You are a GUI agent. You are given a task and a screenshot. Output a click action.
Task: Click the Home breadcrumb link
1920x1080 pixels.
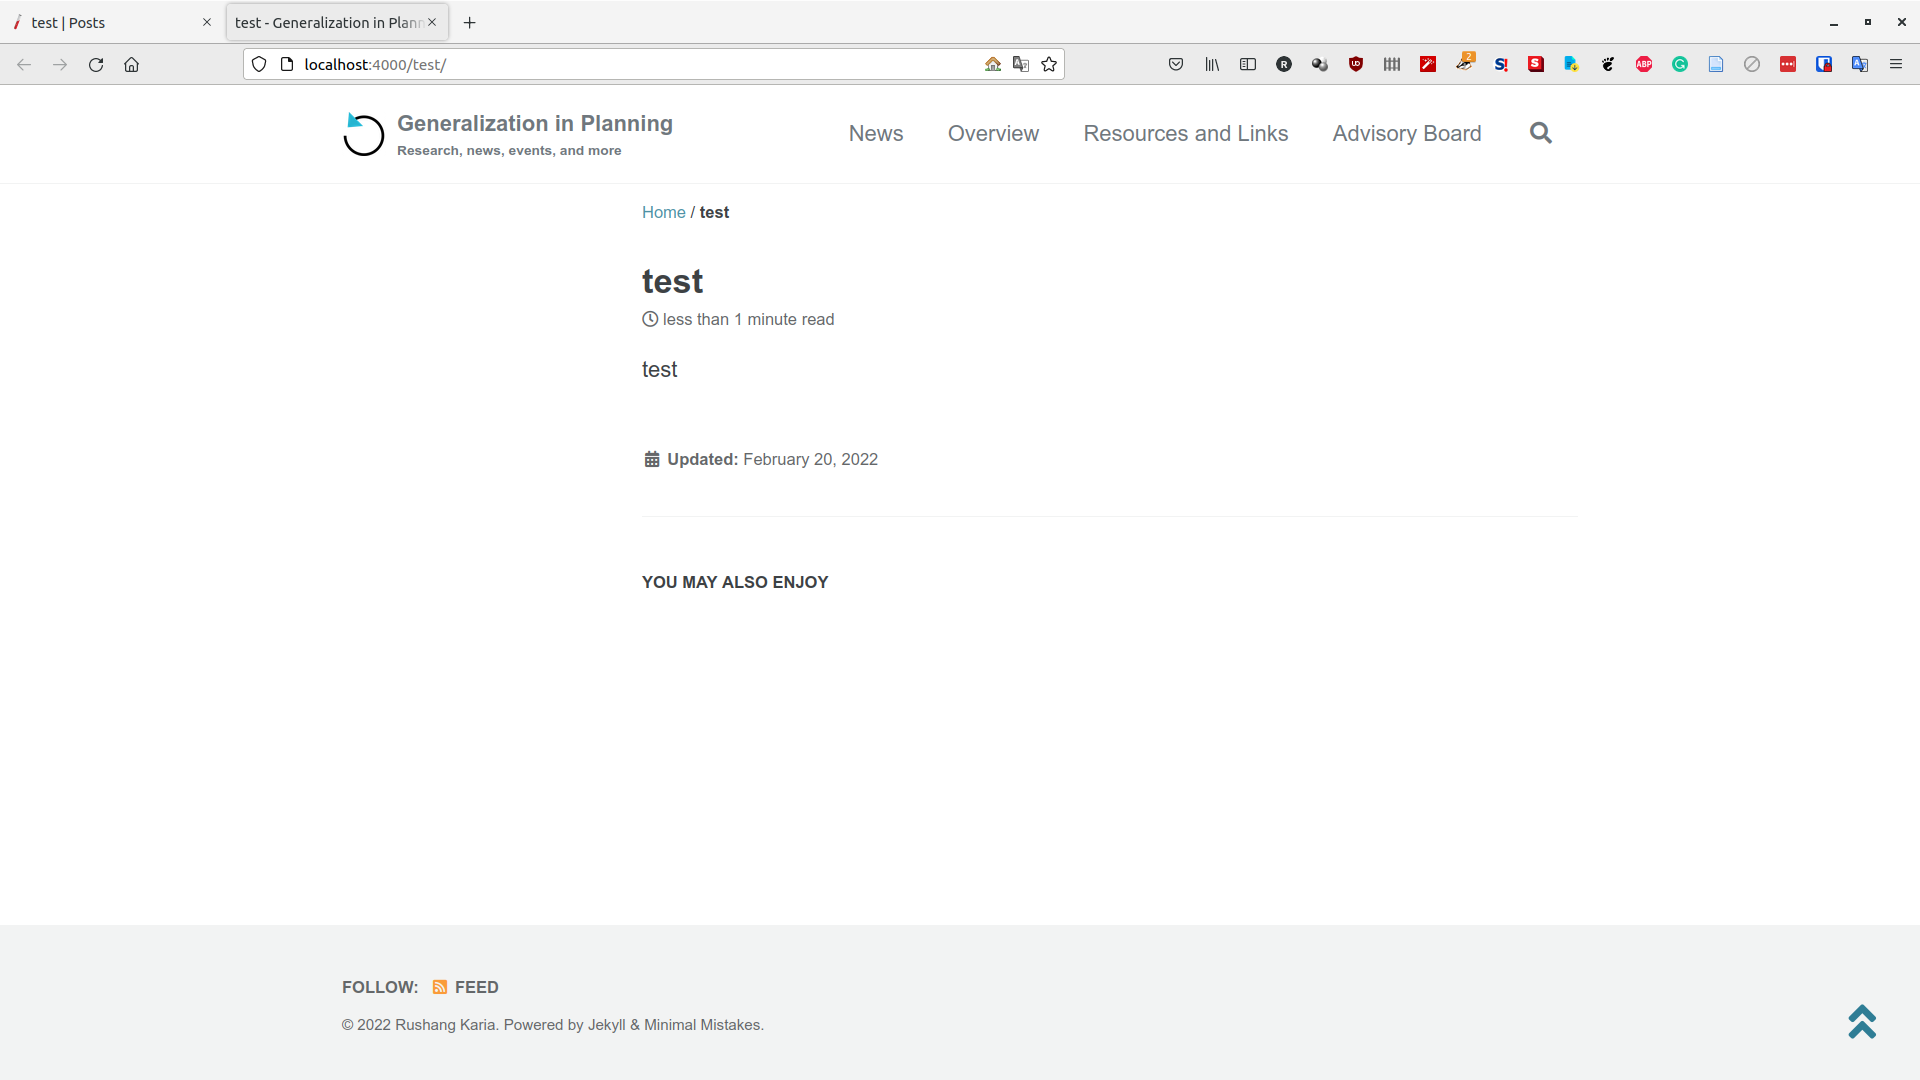point(664,212)
